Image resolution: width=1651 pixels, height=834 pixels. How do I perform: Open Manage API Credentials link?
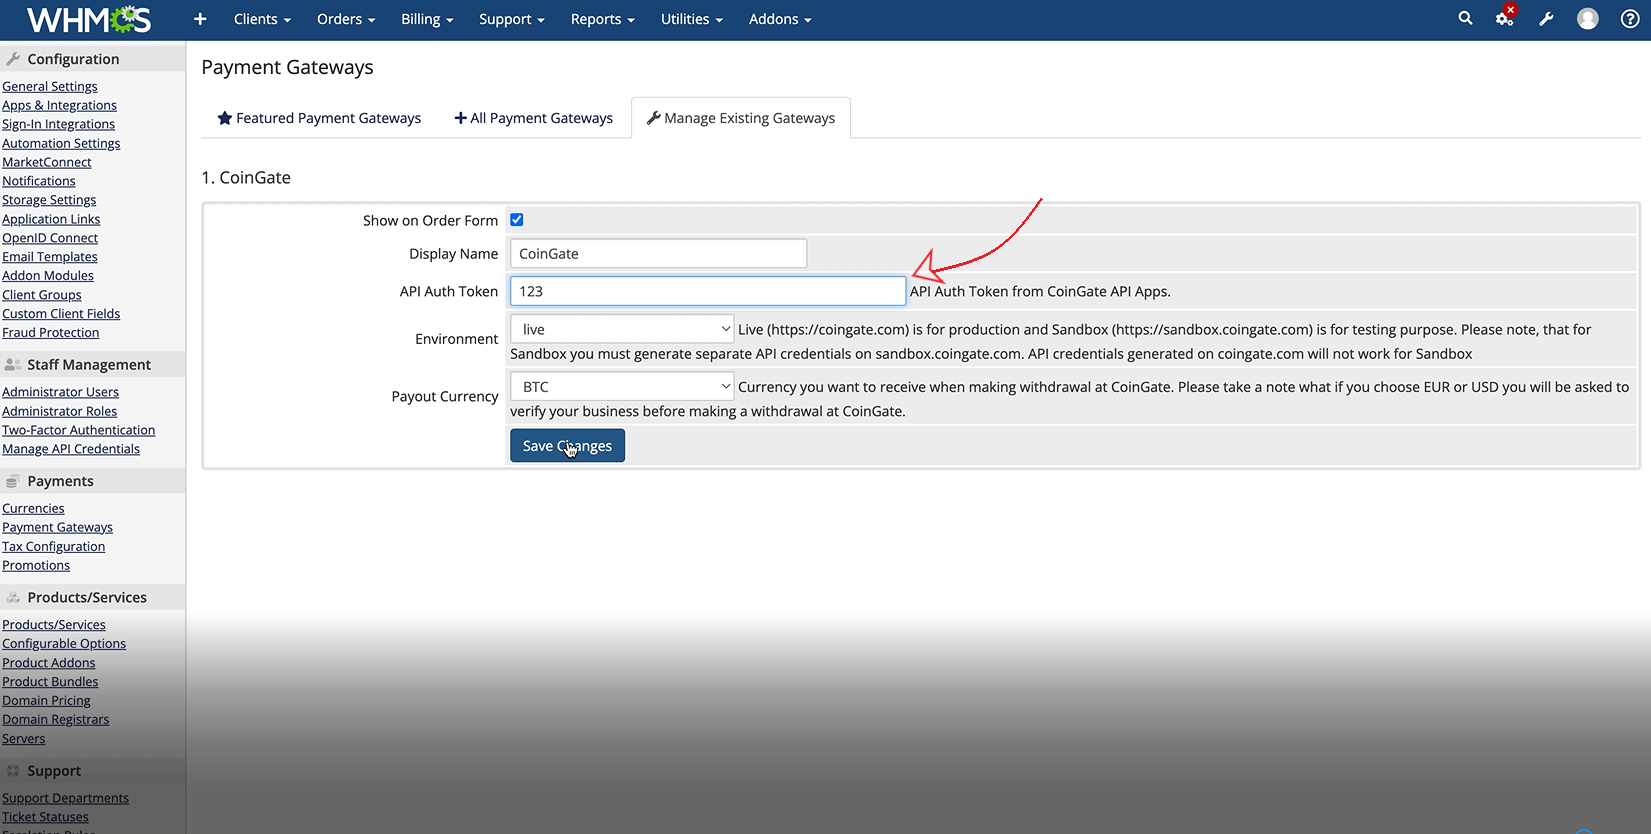tap(71, 449)
